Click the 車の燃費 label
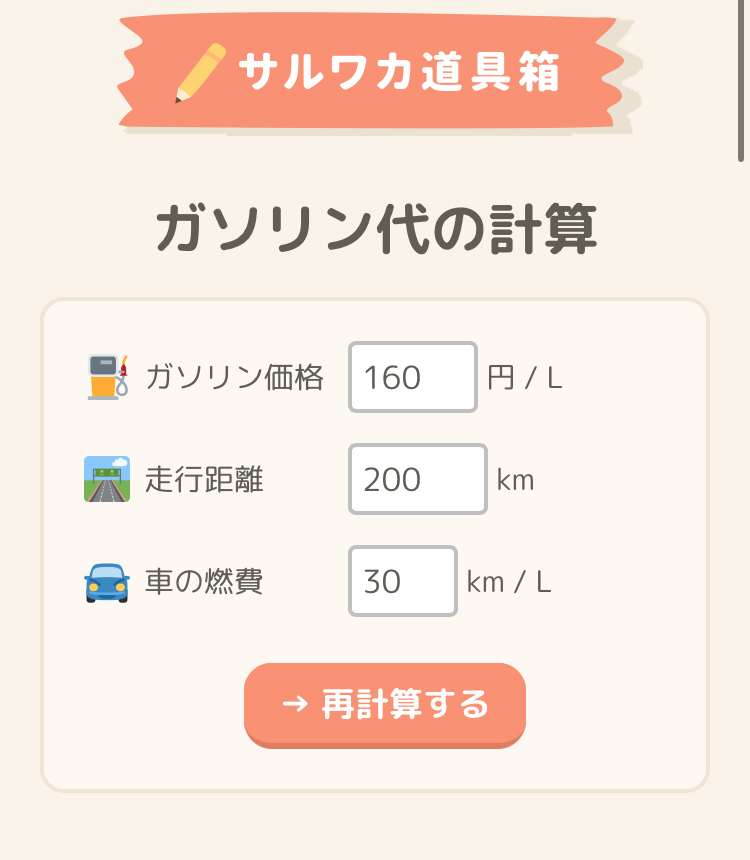The width and height of the screenshot is (750, 860). pyautogui.click(x=204, y=582)
